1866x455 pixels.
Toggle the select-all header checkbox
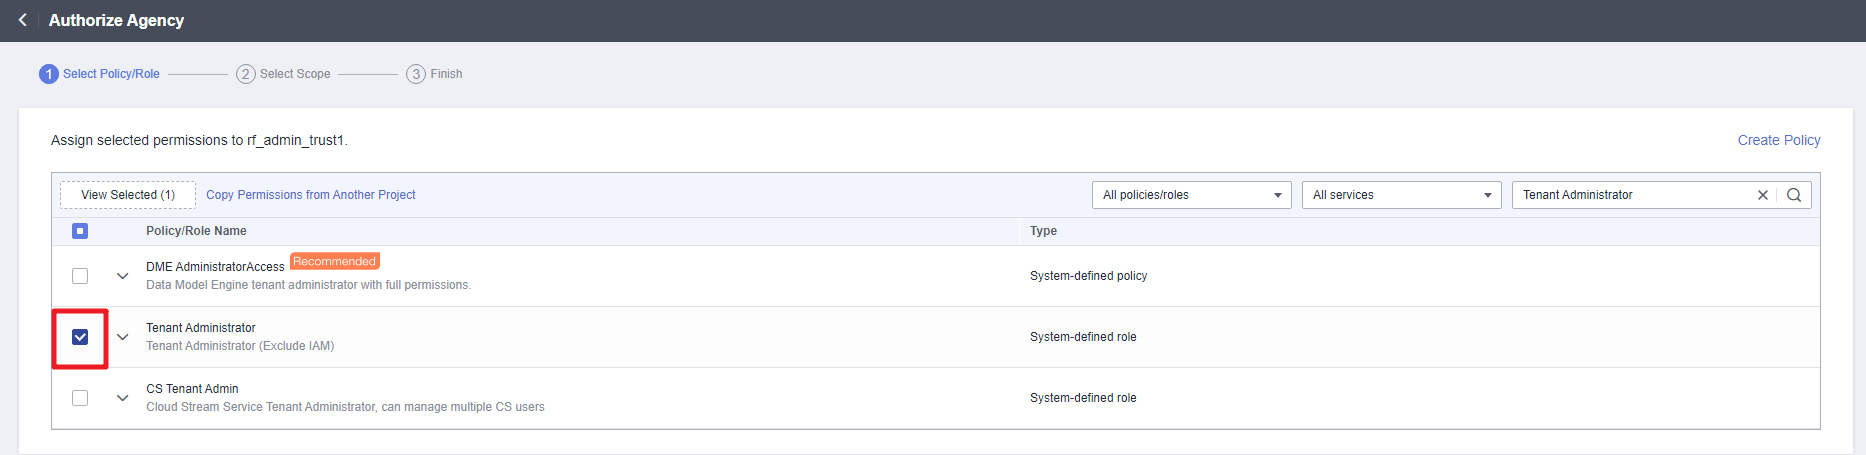click(80, 231)
